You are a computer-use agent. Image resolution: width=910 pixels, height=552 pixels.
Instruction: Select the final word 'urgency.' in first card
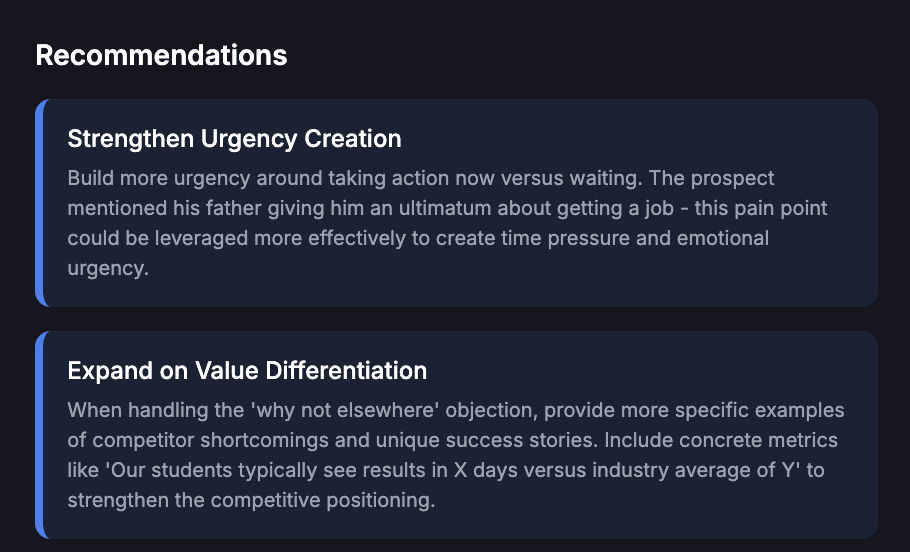108,269
